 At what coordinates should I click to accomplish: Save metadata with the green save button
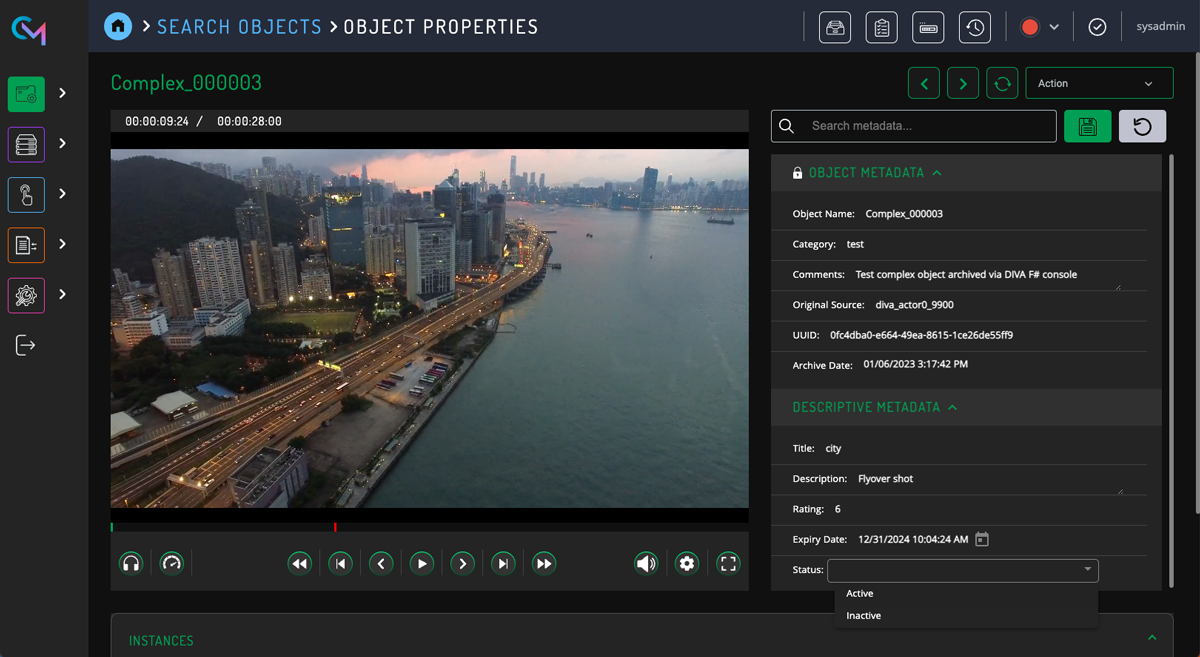click(1087, 126)
